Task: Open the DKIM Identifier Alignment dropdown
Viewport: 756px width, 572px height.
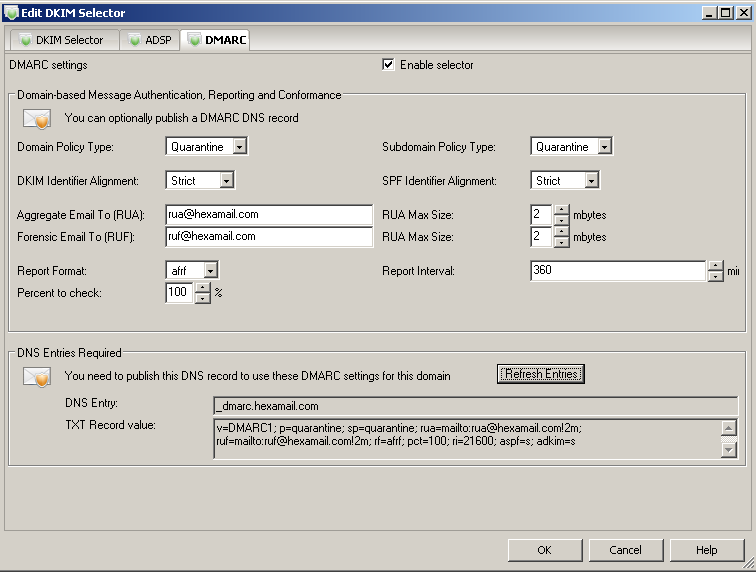Action: (226, 181)
